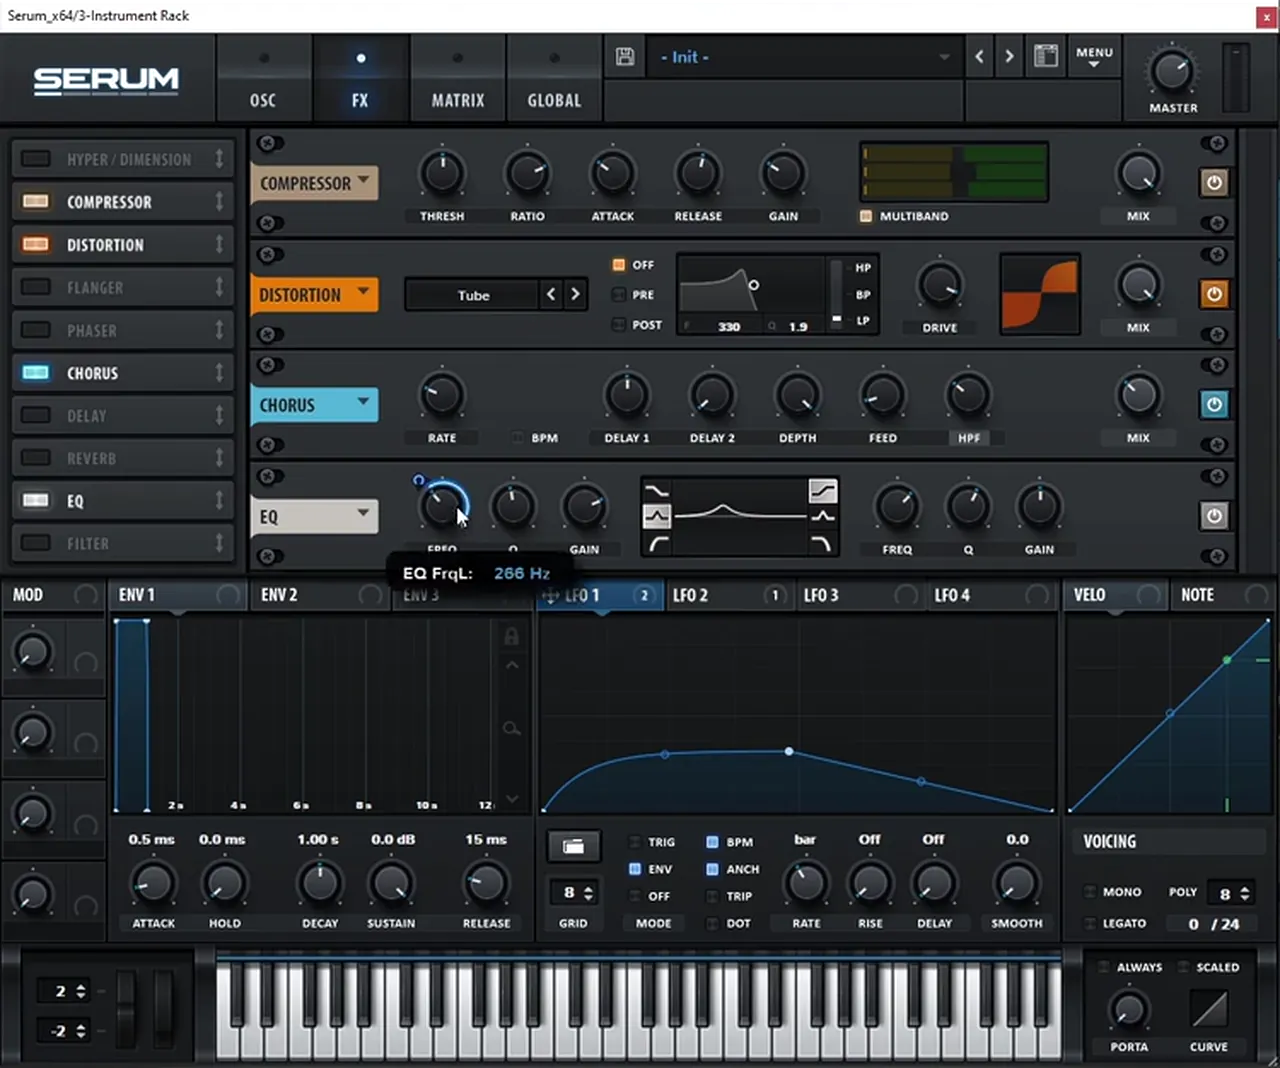Screen dimensions: 1280x1068
Task: Click the Compressor power bypass button
Action: [1214, 183]
